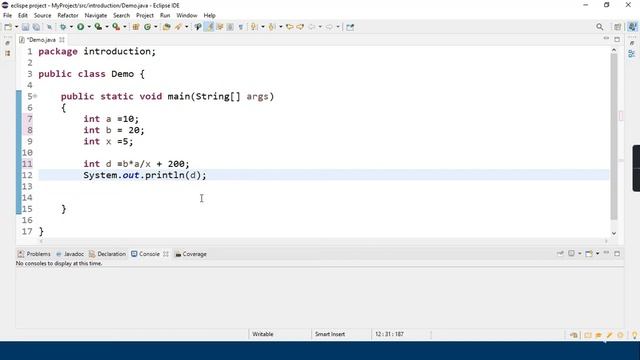Click the New Java Class icon
This screenshot has height=360, width=640.
[x=147, y=27]
